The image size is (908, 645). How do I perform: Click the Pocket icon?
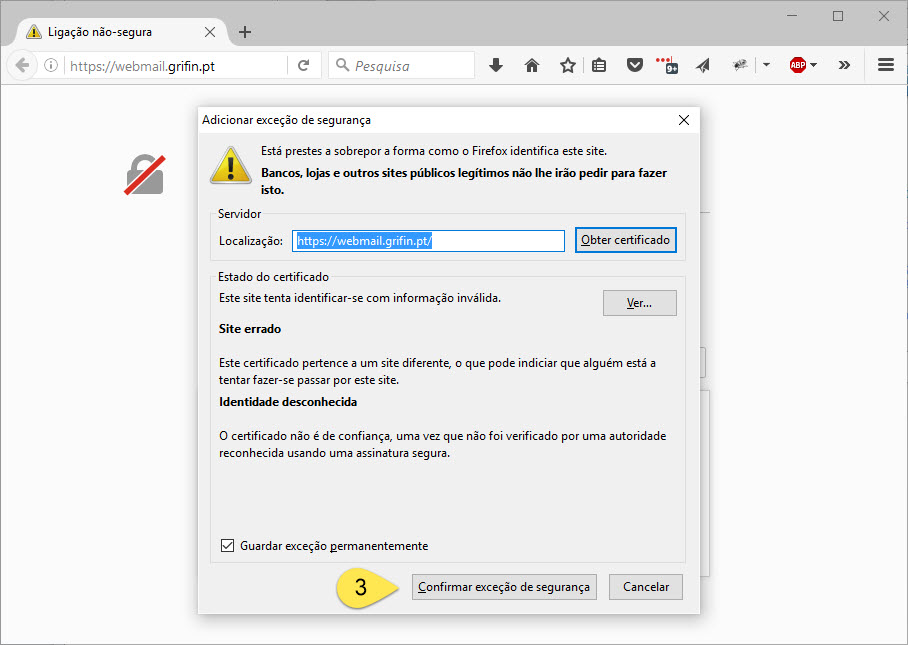point(634,65)
